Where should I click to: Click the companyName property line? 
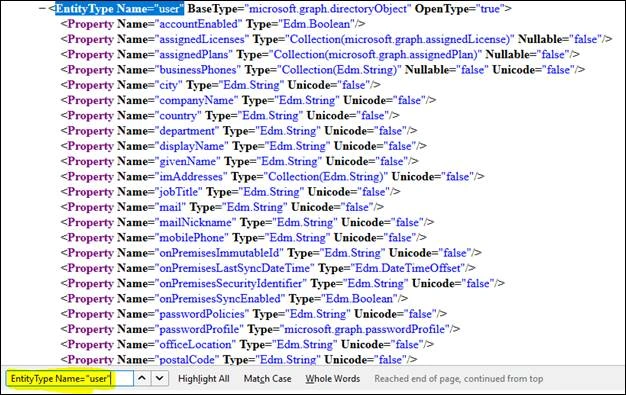pos(248,100)
